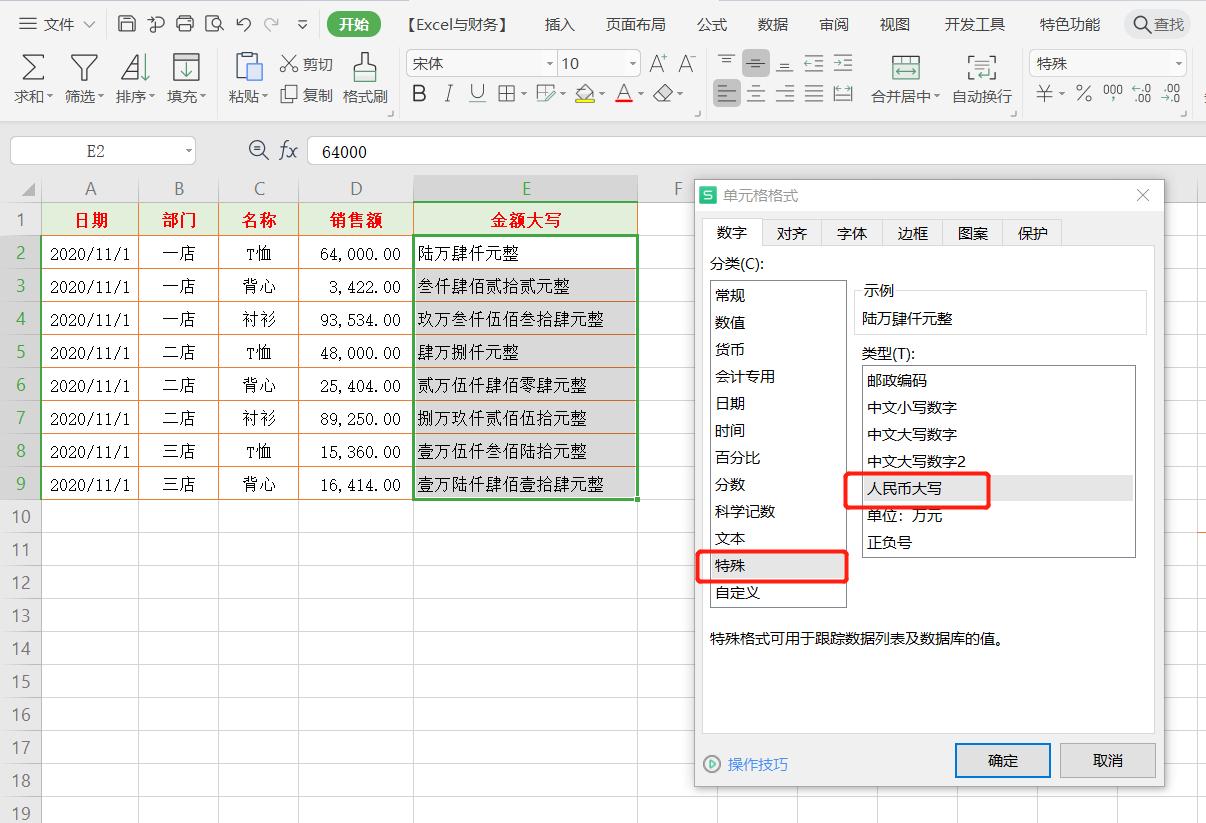The height and width of the screenshot is (823, 1206).
Task: Open the font color picker
Action: 624,93
